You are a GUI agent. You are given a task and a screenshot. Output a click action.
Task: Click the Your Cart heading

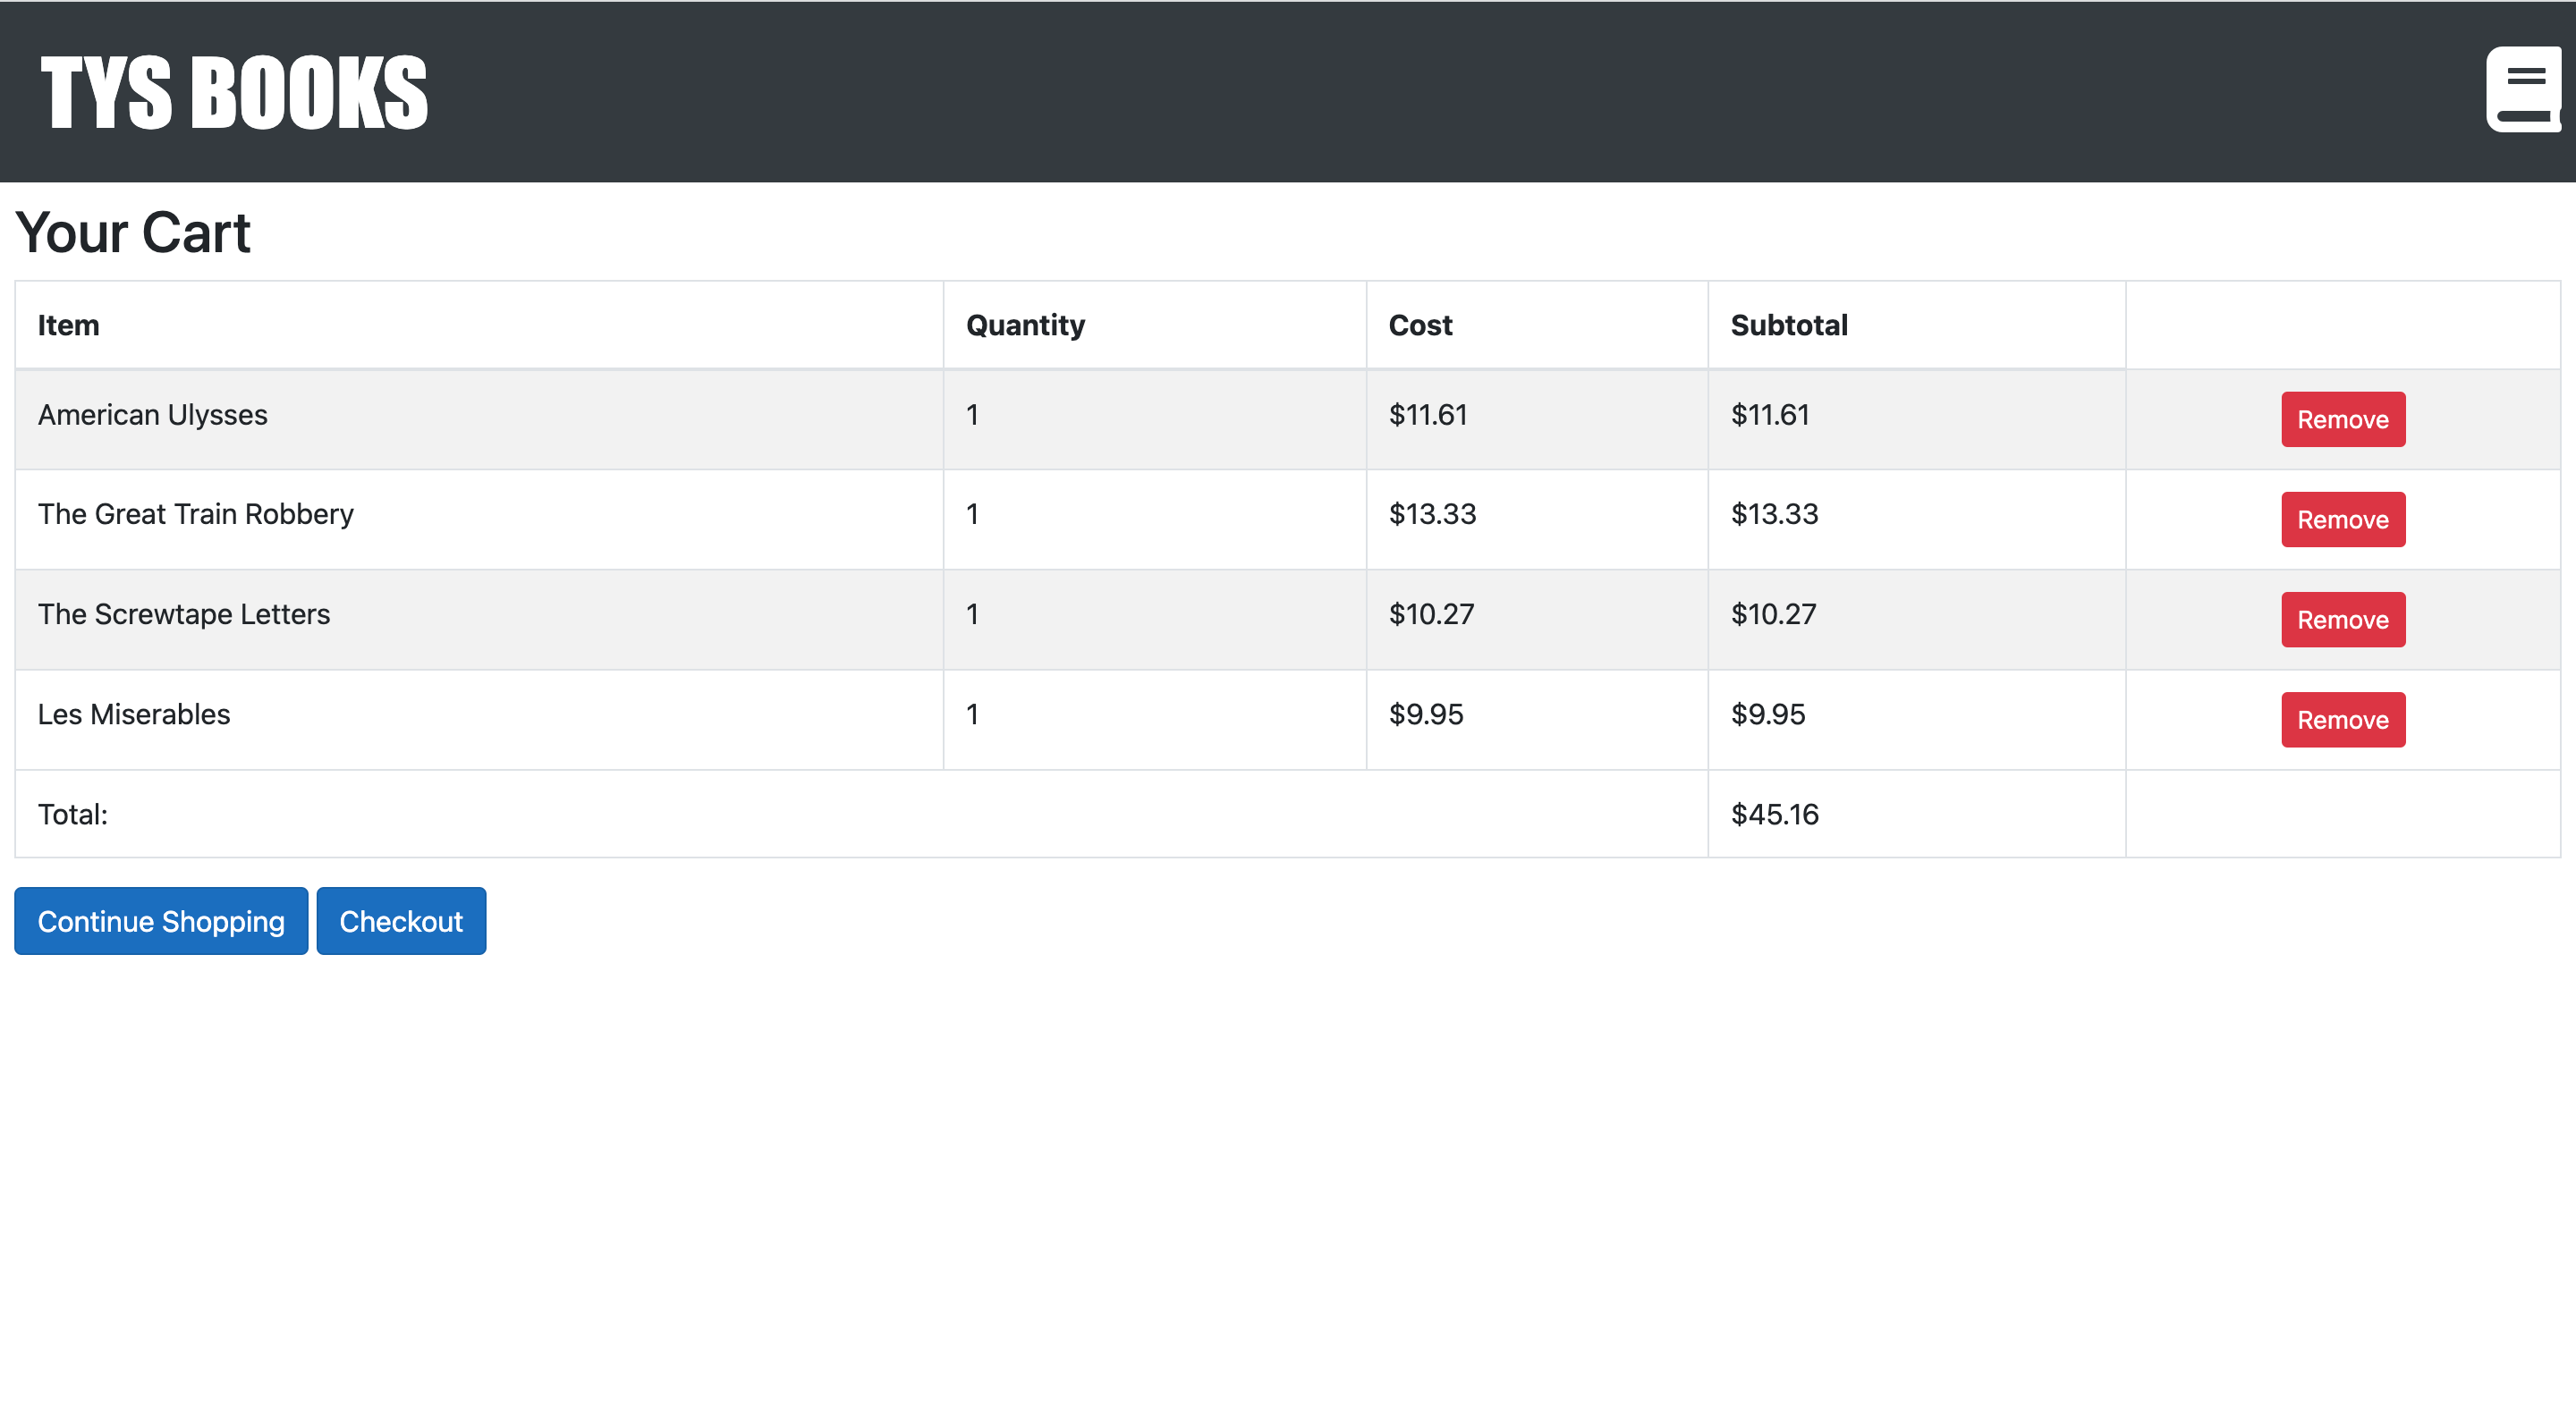pos(133,232)
